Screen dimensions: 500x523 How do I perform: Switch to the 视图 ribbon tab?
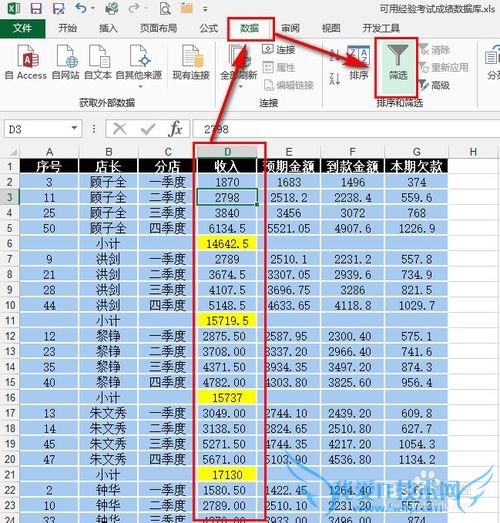(x=331, y=28)
